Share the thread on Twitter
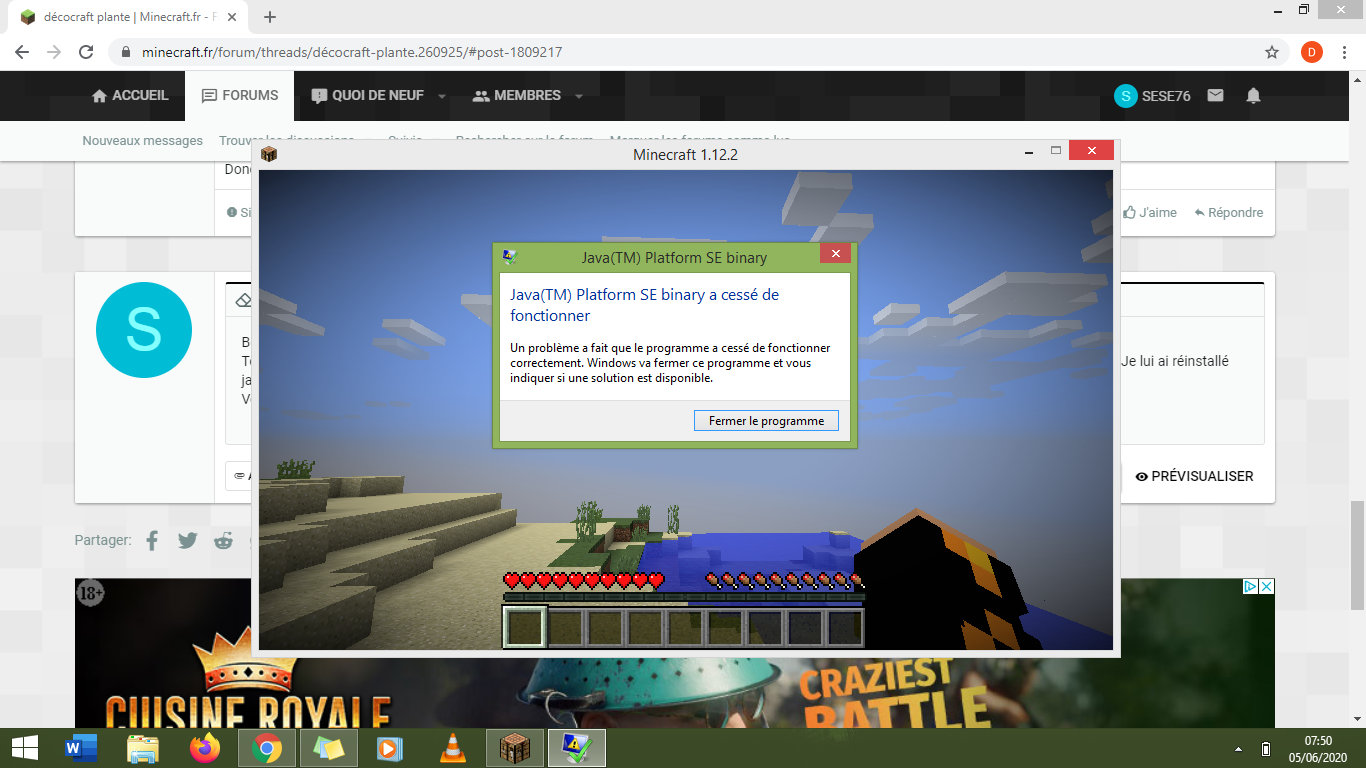Image resolution: width=1366 pixels, height=768 pixels. 187,540
